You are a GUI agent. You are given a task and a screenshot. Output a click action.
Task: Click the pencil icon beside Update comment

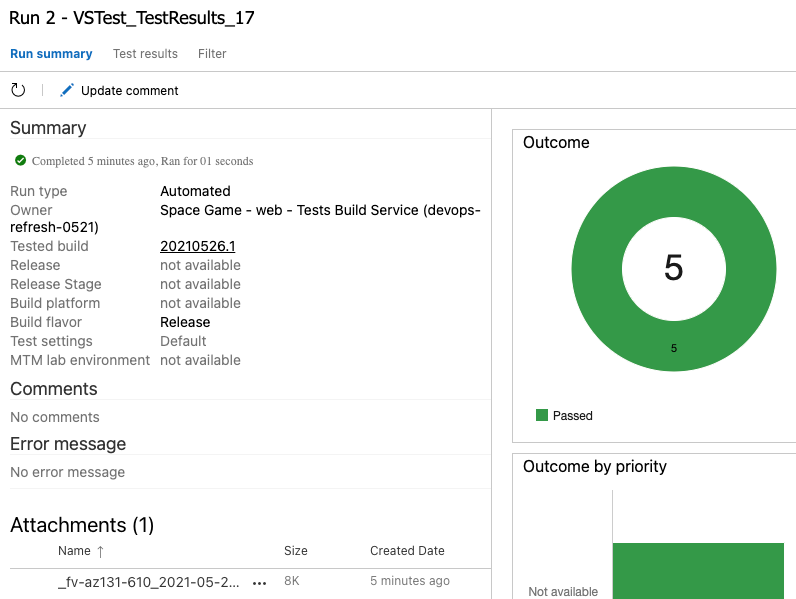[x=67, y=90]
